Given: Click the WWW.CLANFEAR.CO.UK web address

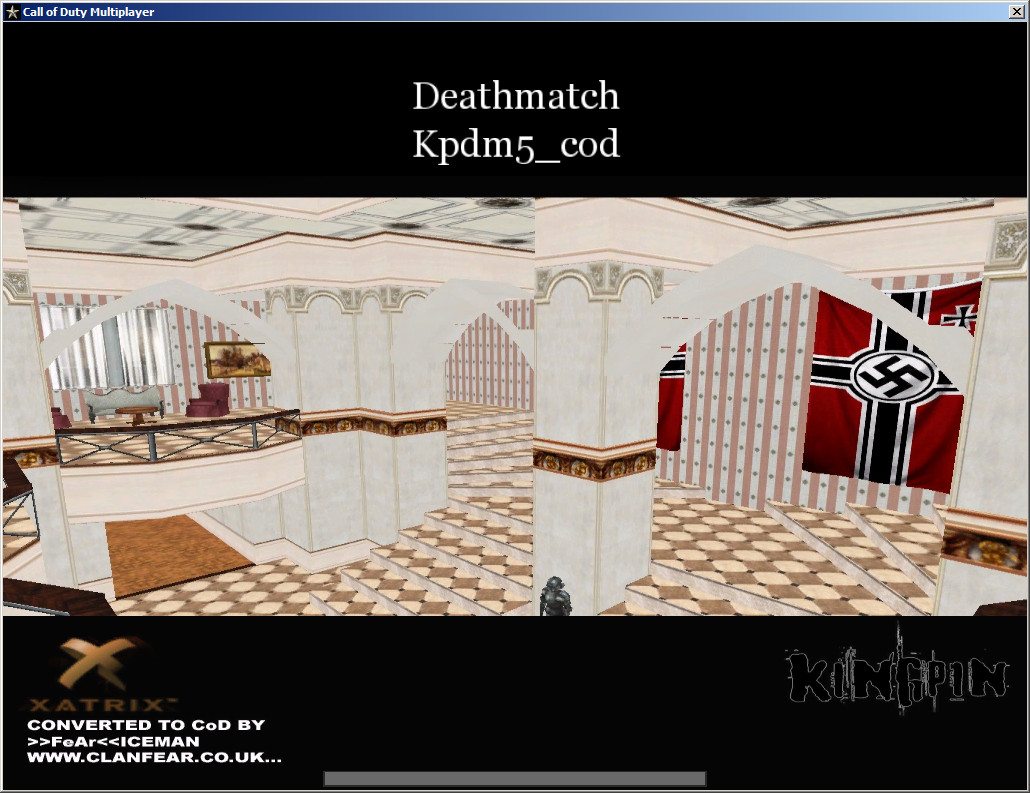Looking at the screenshot, I should pyautogui.click(x=154, y=758).
